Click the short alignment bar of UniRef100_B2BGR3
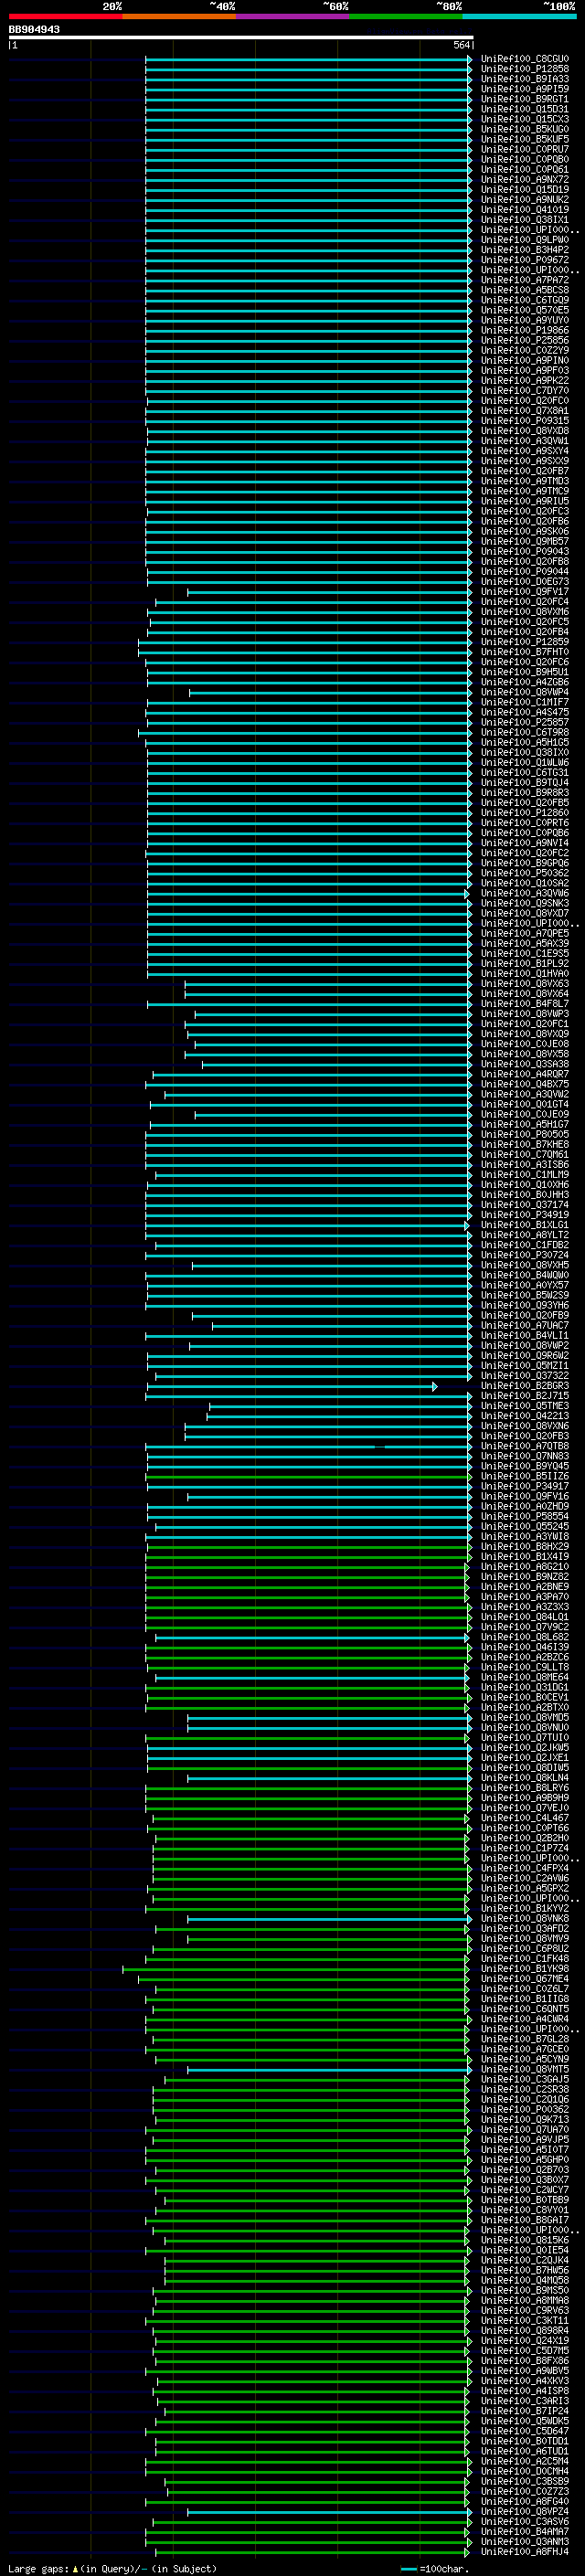Image resolution: width=585 pixels, height=2576 pixels. pos(292,1386)
